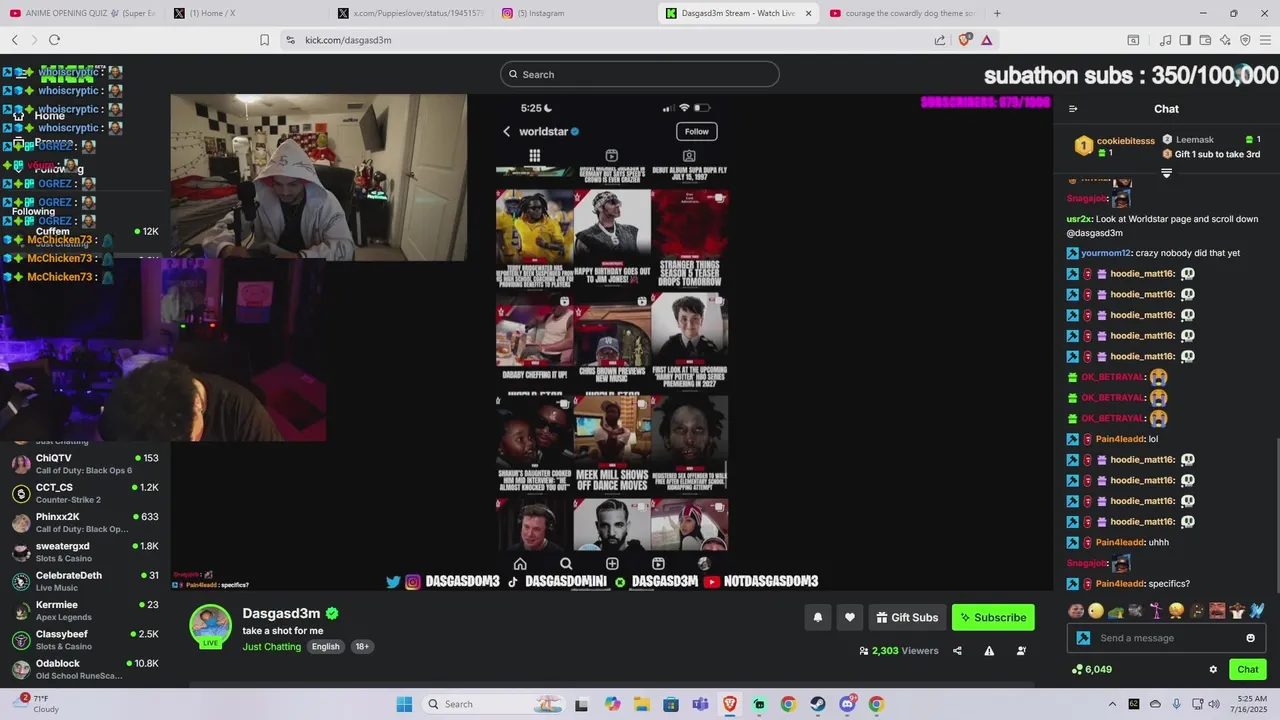Image resolution: width=1280 pixels, height=720 pixels.
Task: Open the browser hamburger menu
Action: [1265, 40]
